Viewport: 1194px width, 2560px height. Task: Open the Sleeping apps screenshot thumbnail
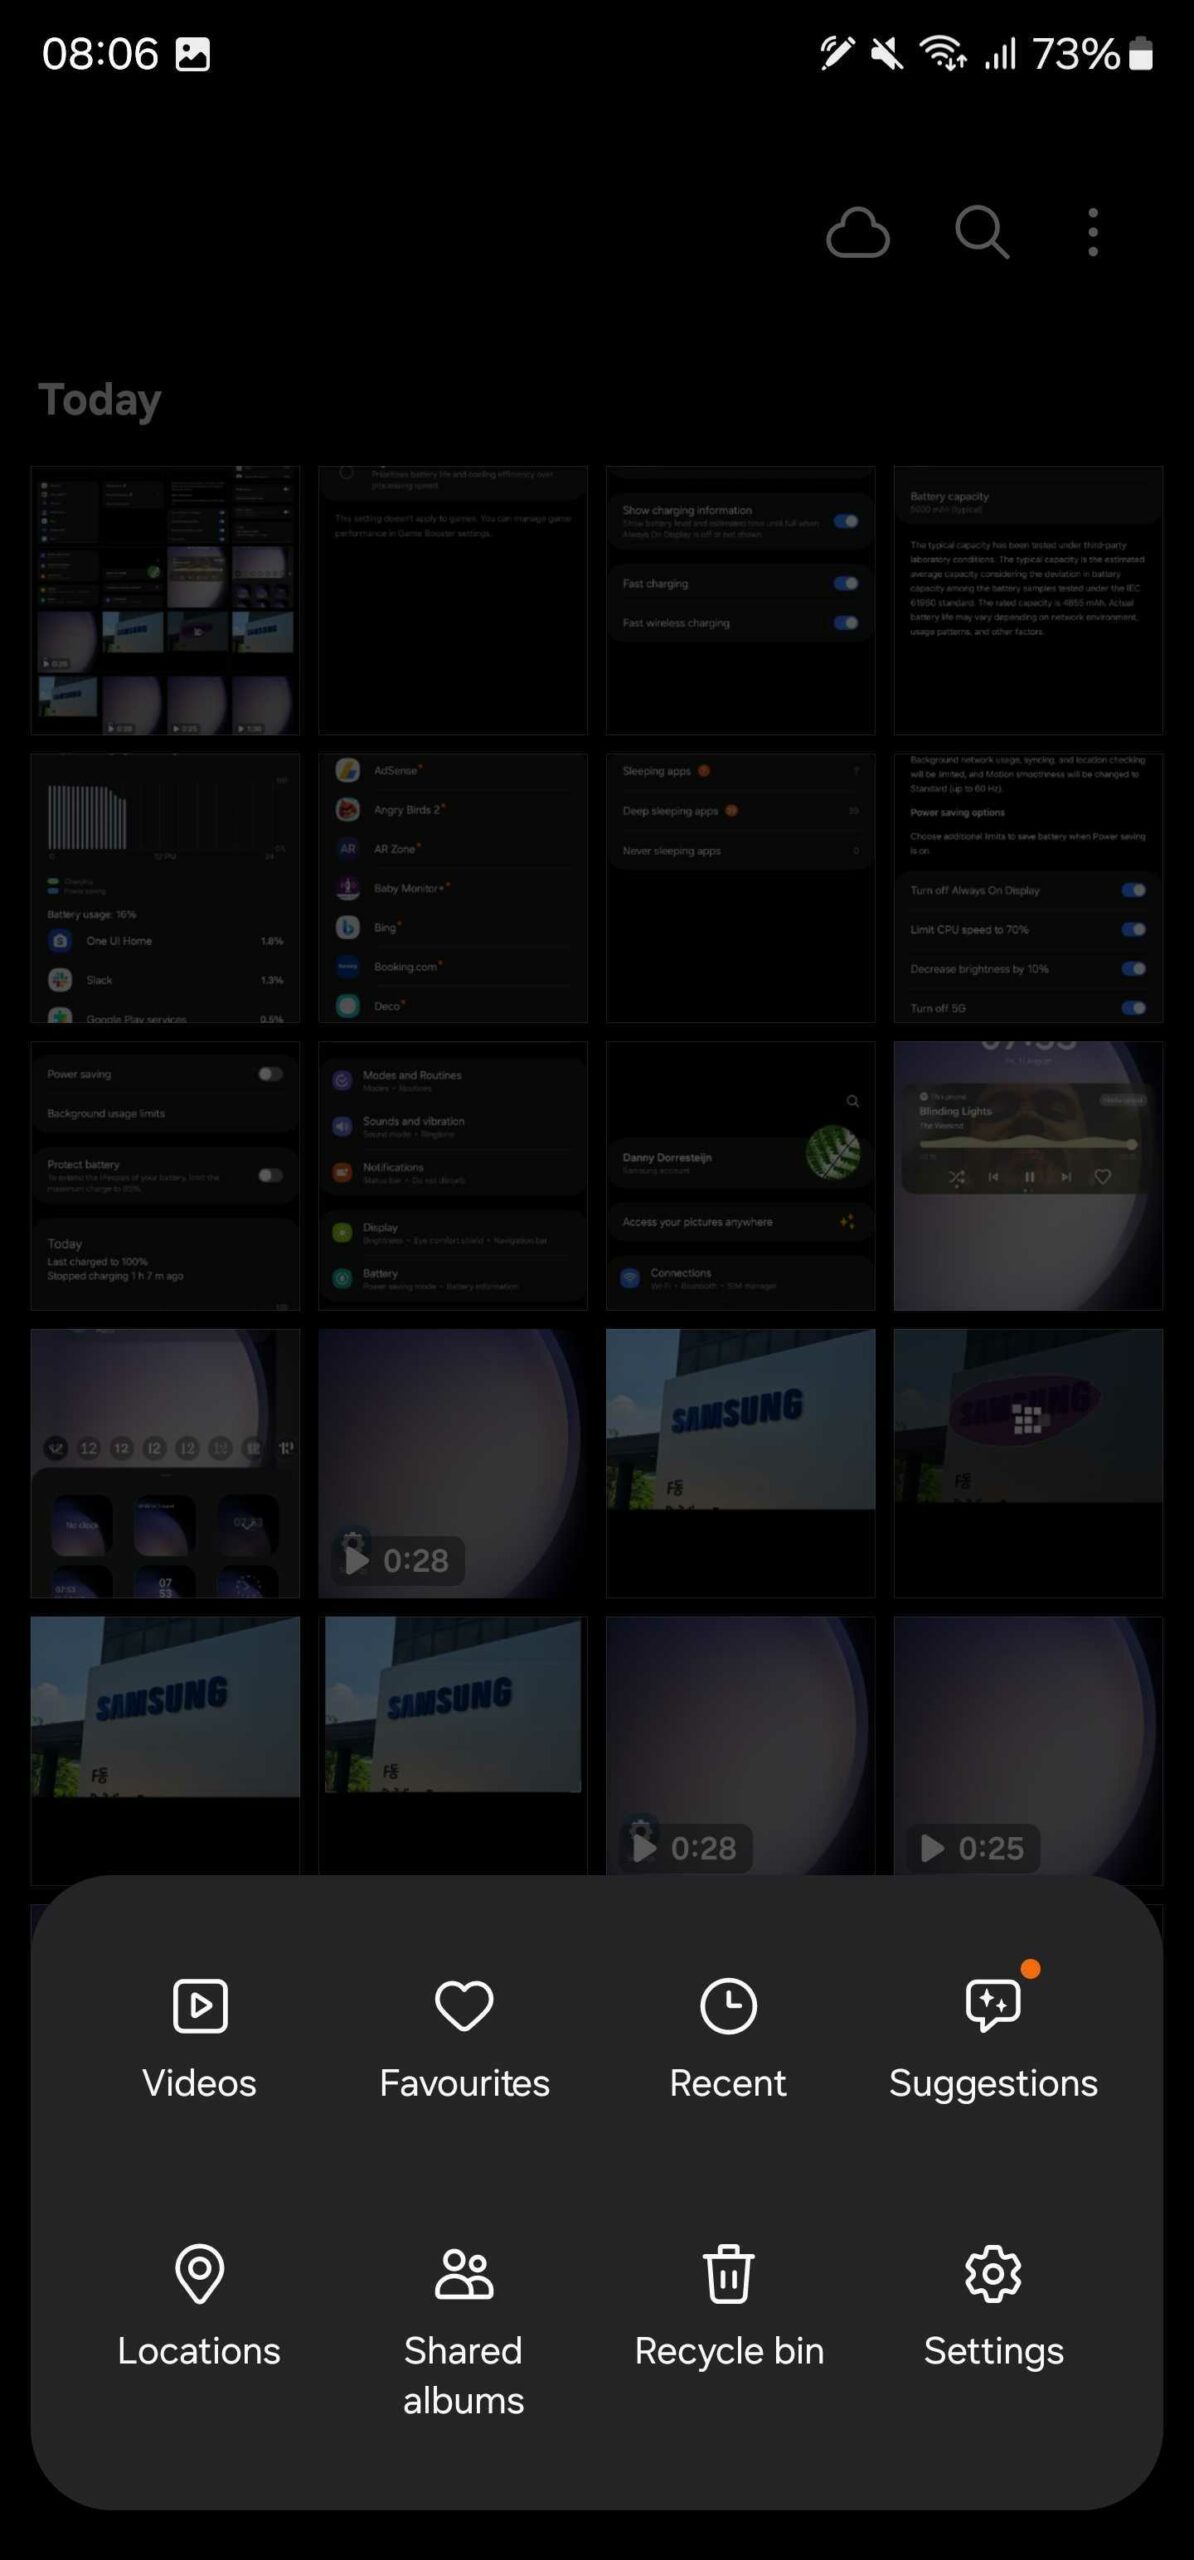(x=740, y=888)
